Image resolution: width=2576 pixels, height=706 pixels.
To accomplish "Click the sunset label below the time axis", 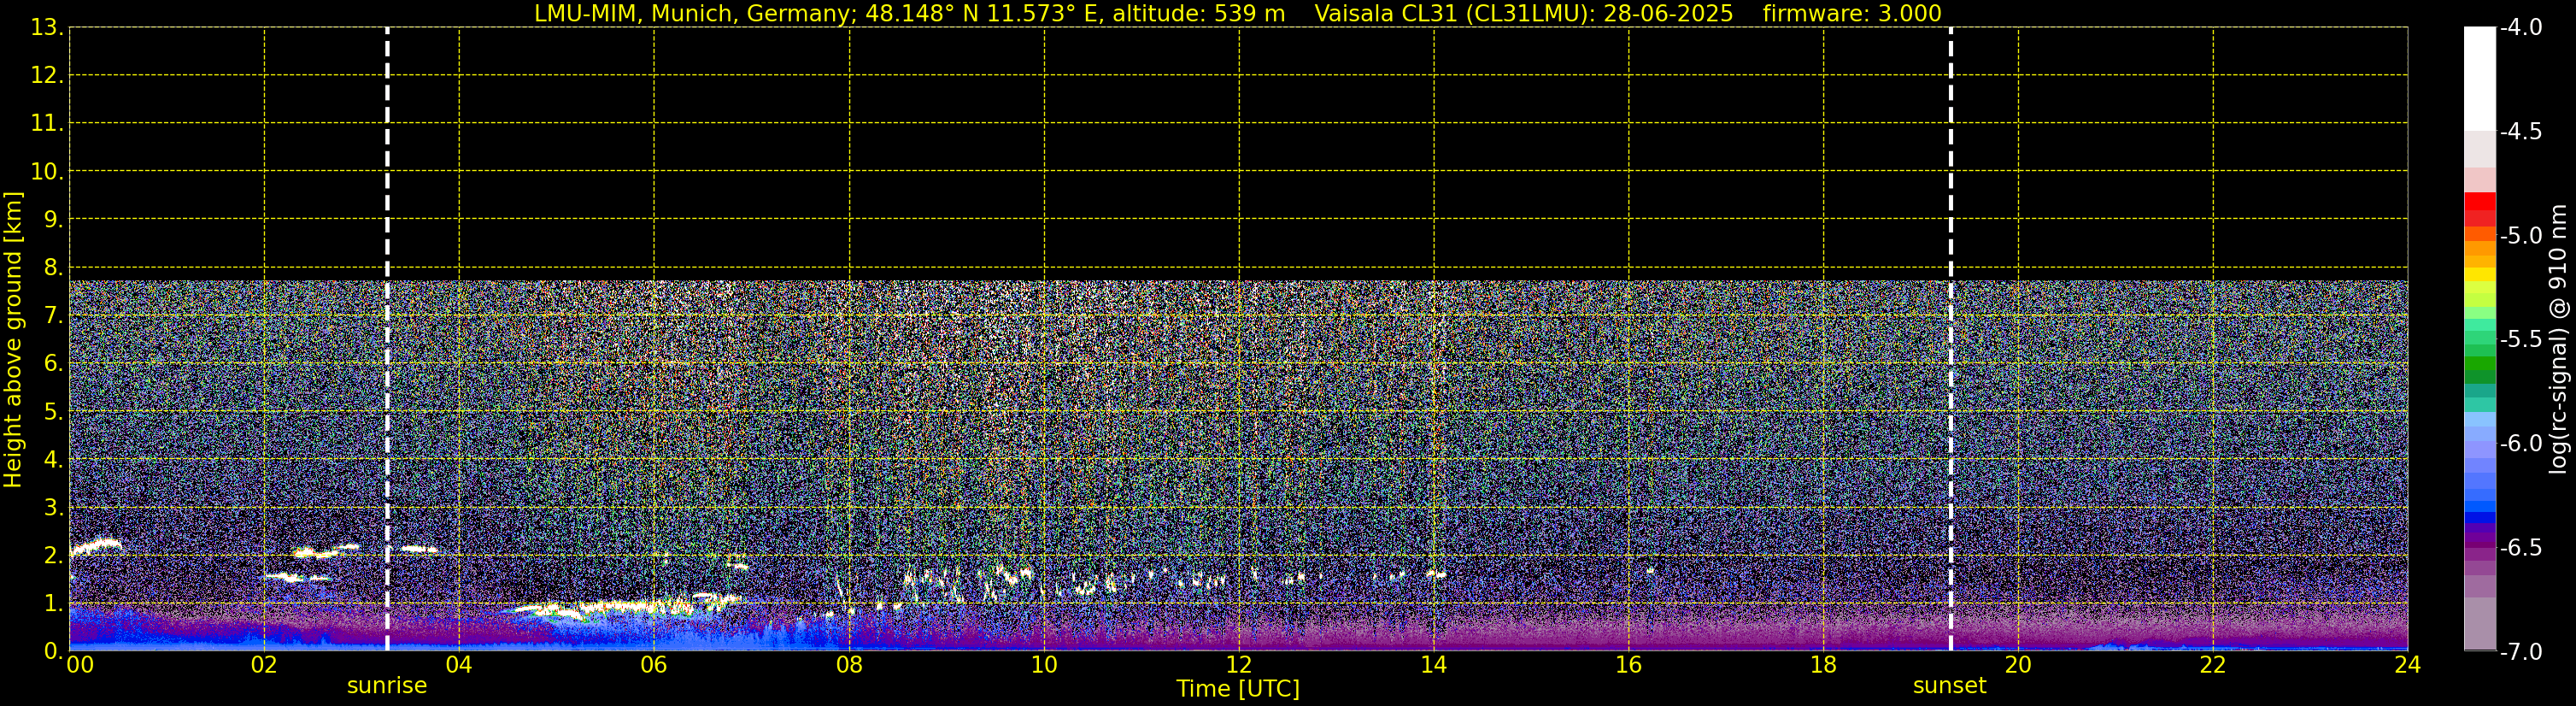I will [1949, 686].
